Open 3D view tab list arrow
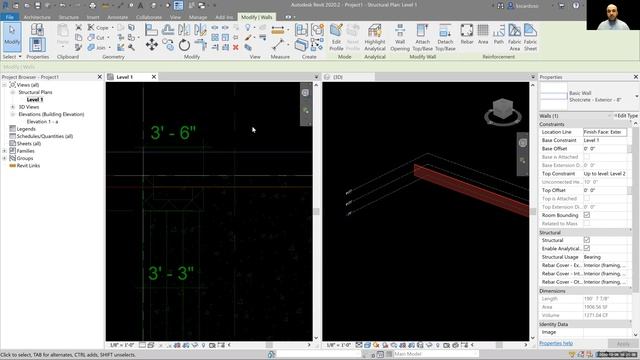Image resolution: width=640 pixels, height=360 pixels. pyautogui.click(x=533, y=77)
